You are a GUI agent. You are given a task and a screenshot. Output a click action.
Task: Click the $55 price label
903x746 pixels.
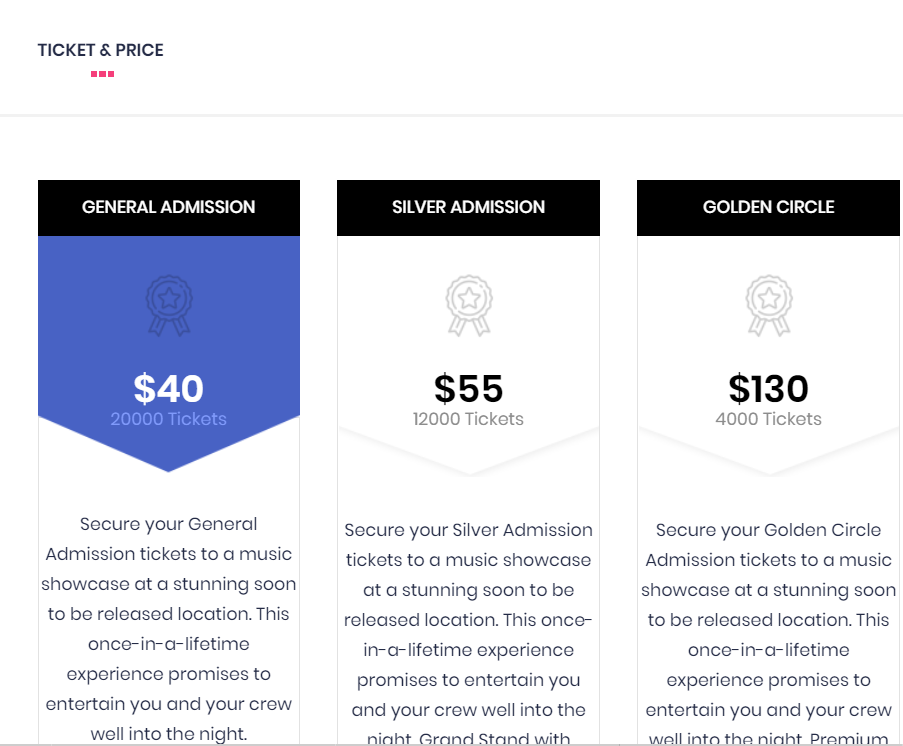click(x=468, y=388)
